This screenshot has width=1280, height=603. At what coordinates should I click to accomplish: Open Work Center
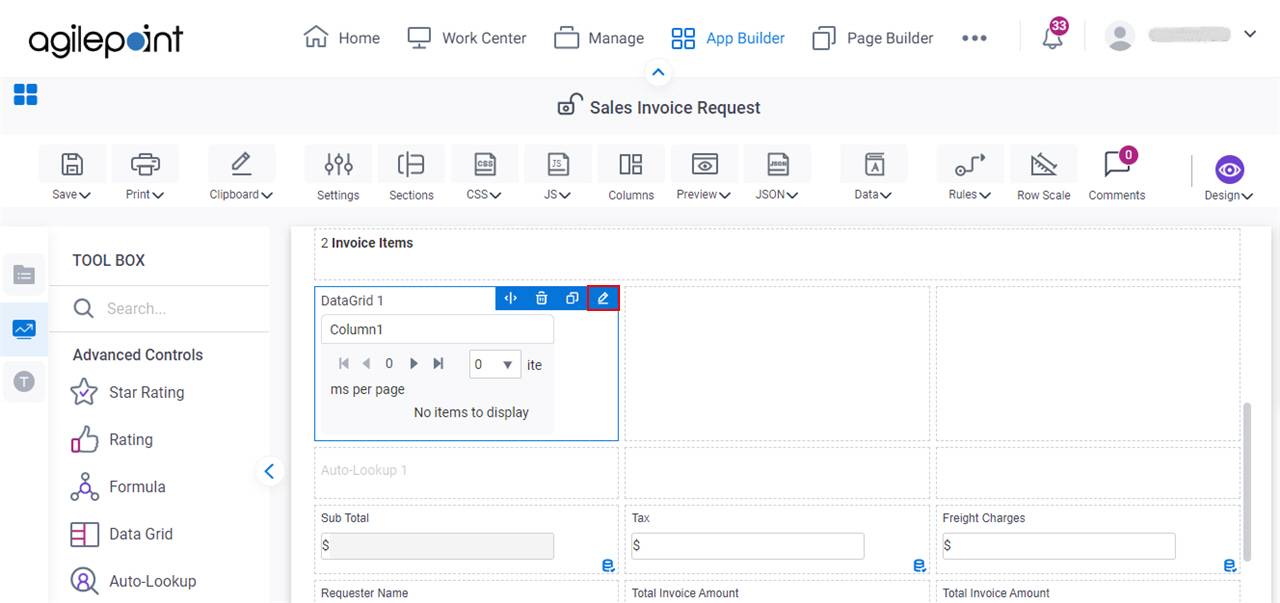(x=466, y=38)
